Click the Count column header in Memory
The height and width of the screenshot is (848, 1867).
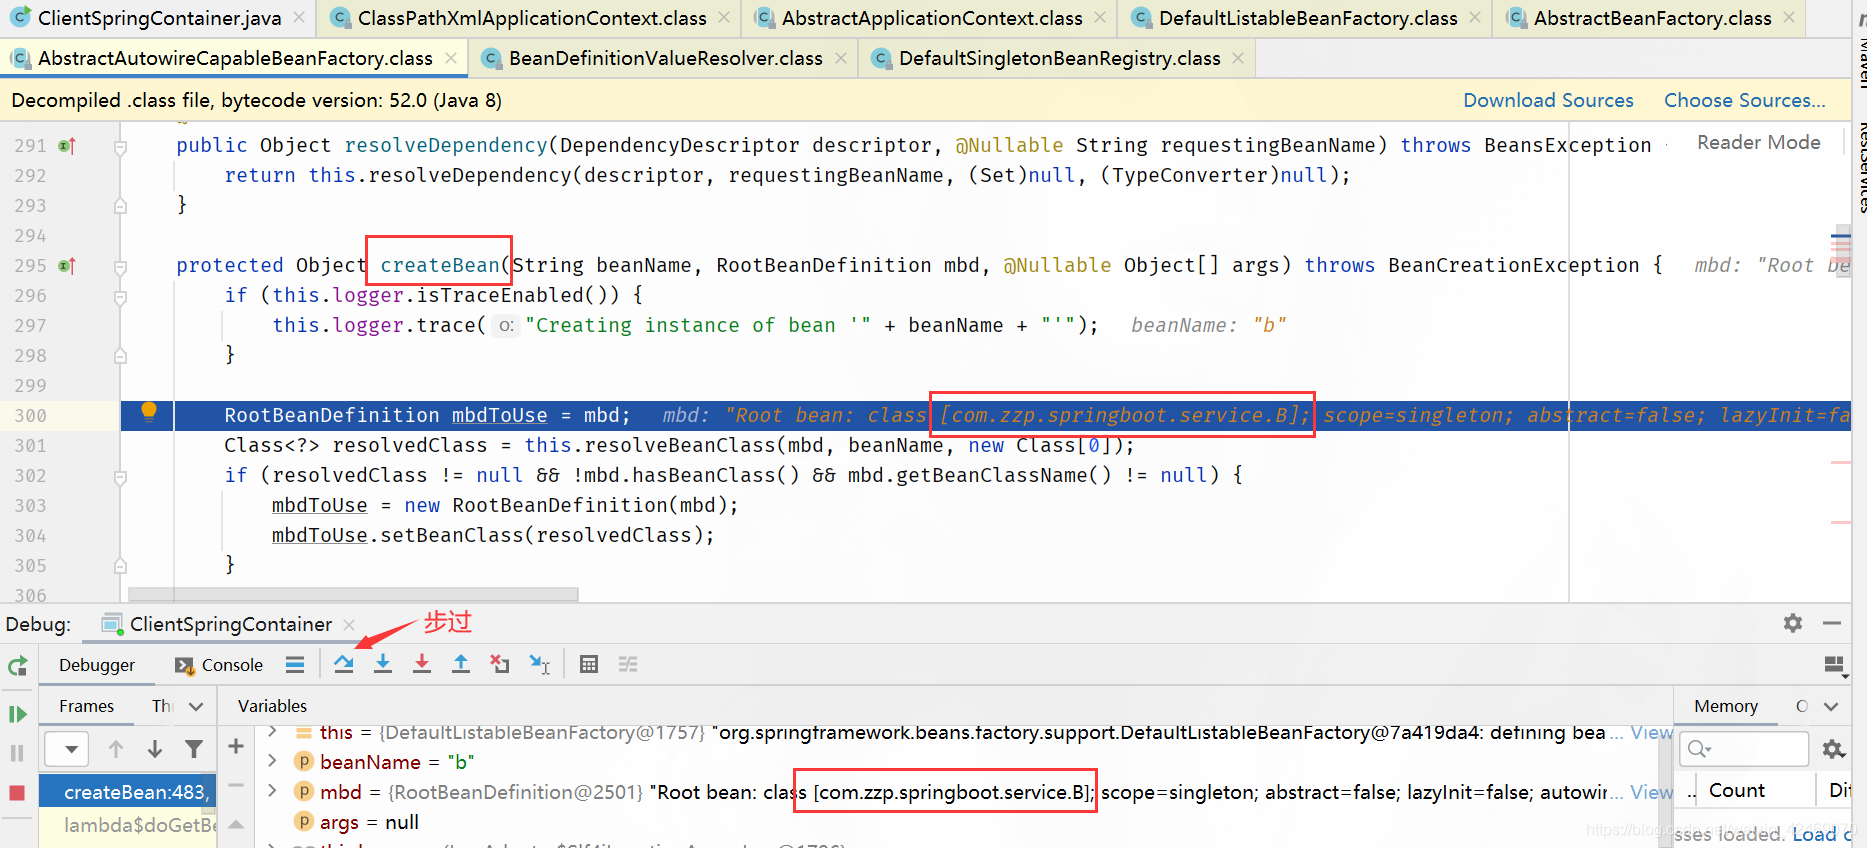(x=1737, y=790)
